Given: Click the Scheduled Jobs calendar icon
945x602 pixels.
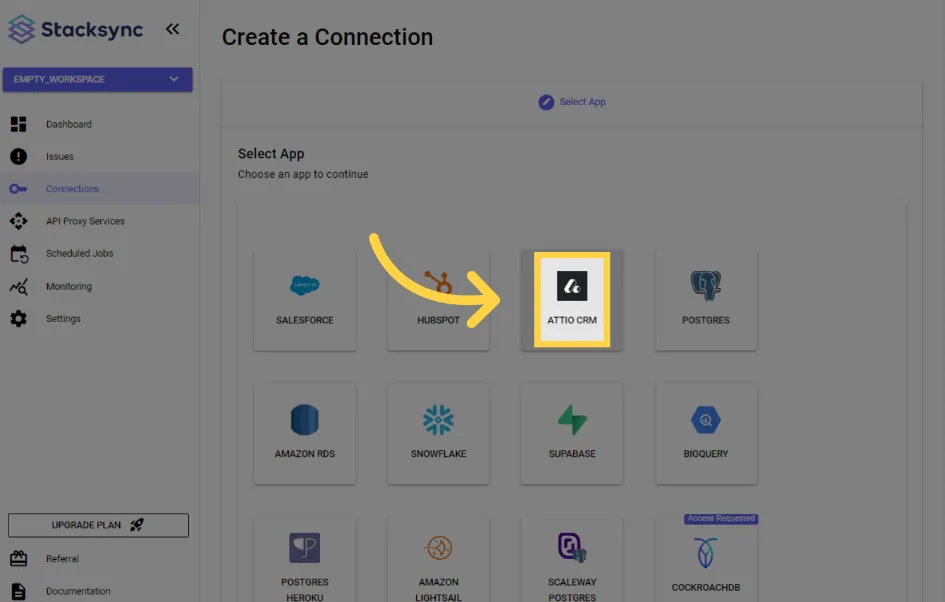Looking at the screenshot, I should tap(19, 254).
